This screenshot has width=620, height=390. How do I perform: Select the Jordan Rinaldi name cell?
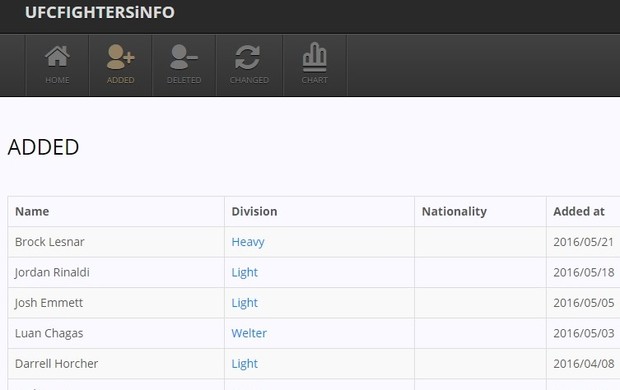click(116, 273)
